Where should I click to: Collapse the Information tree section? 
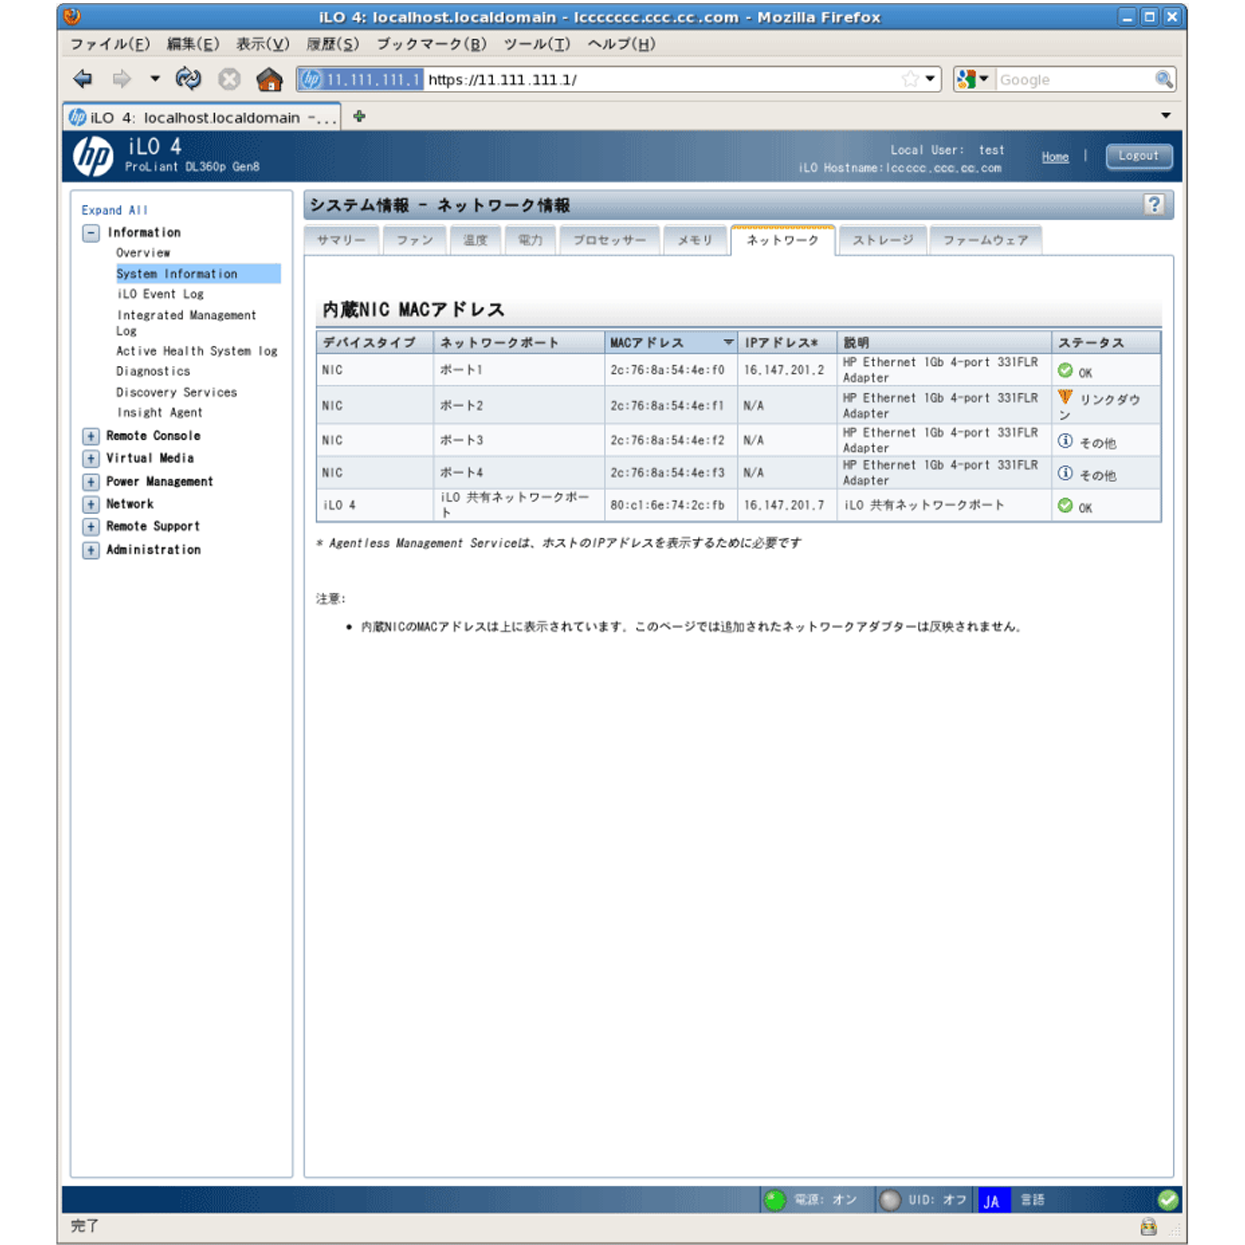tap(91, 233)
